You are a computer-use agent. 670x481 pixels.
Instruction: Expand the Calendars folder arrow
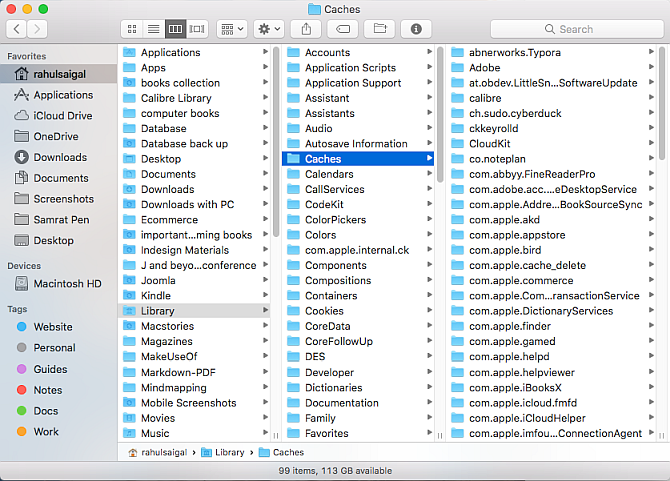(x=429, y=174)
